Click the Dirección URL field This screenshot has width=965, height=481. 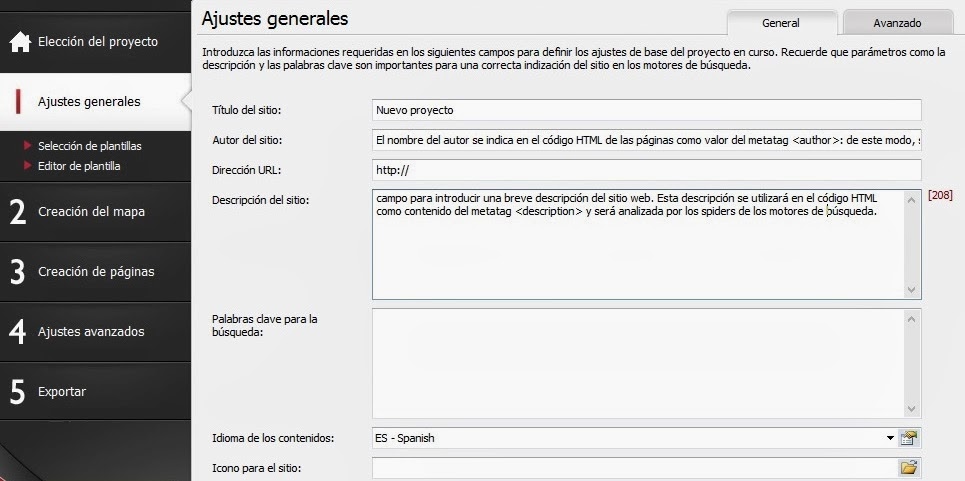pos(646,170)
